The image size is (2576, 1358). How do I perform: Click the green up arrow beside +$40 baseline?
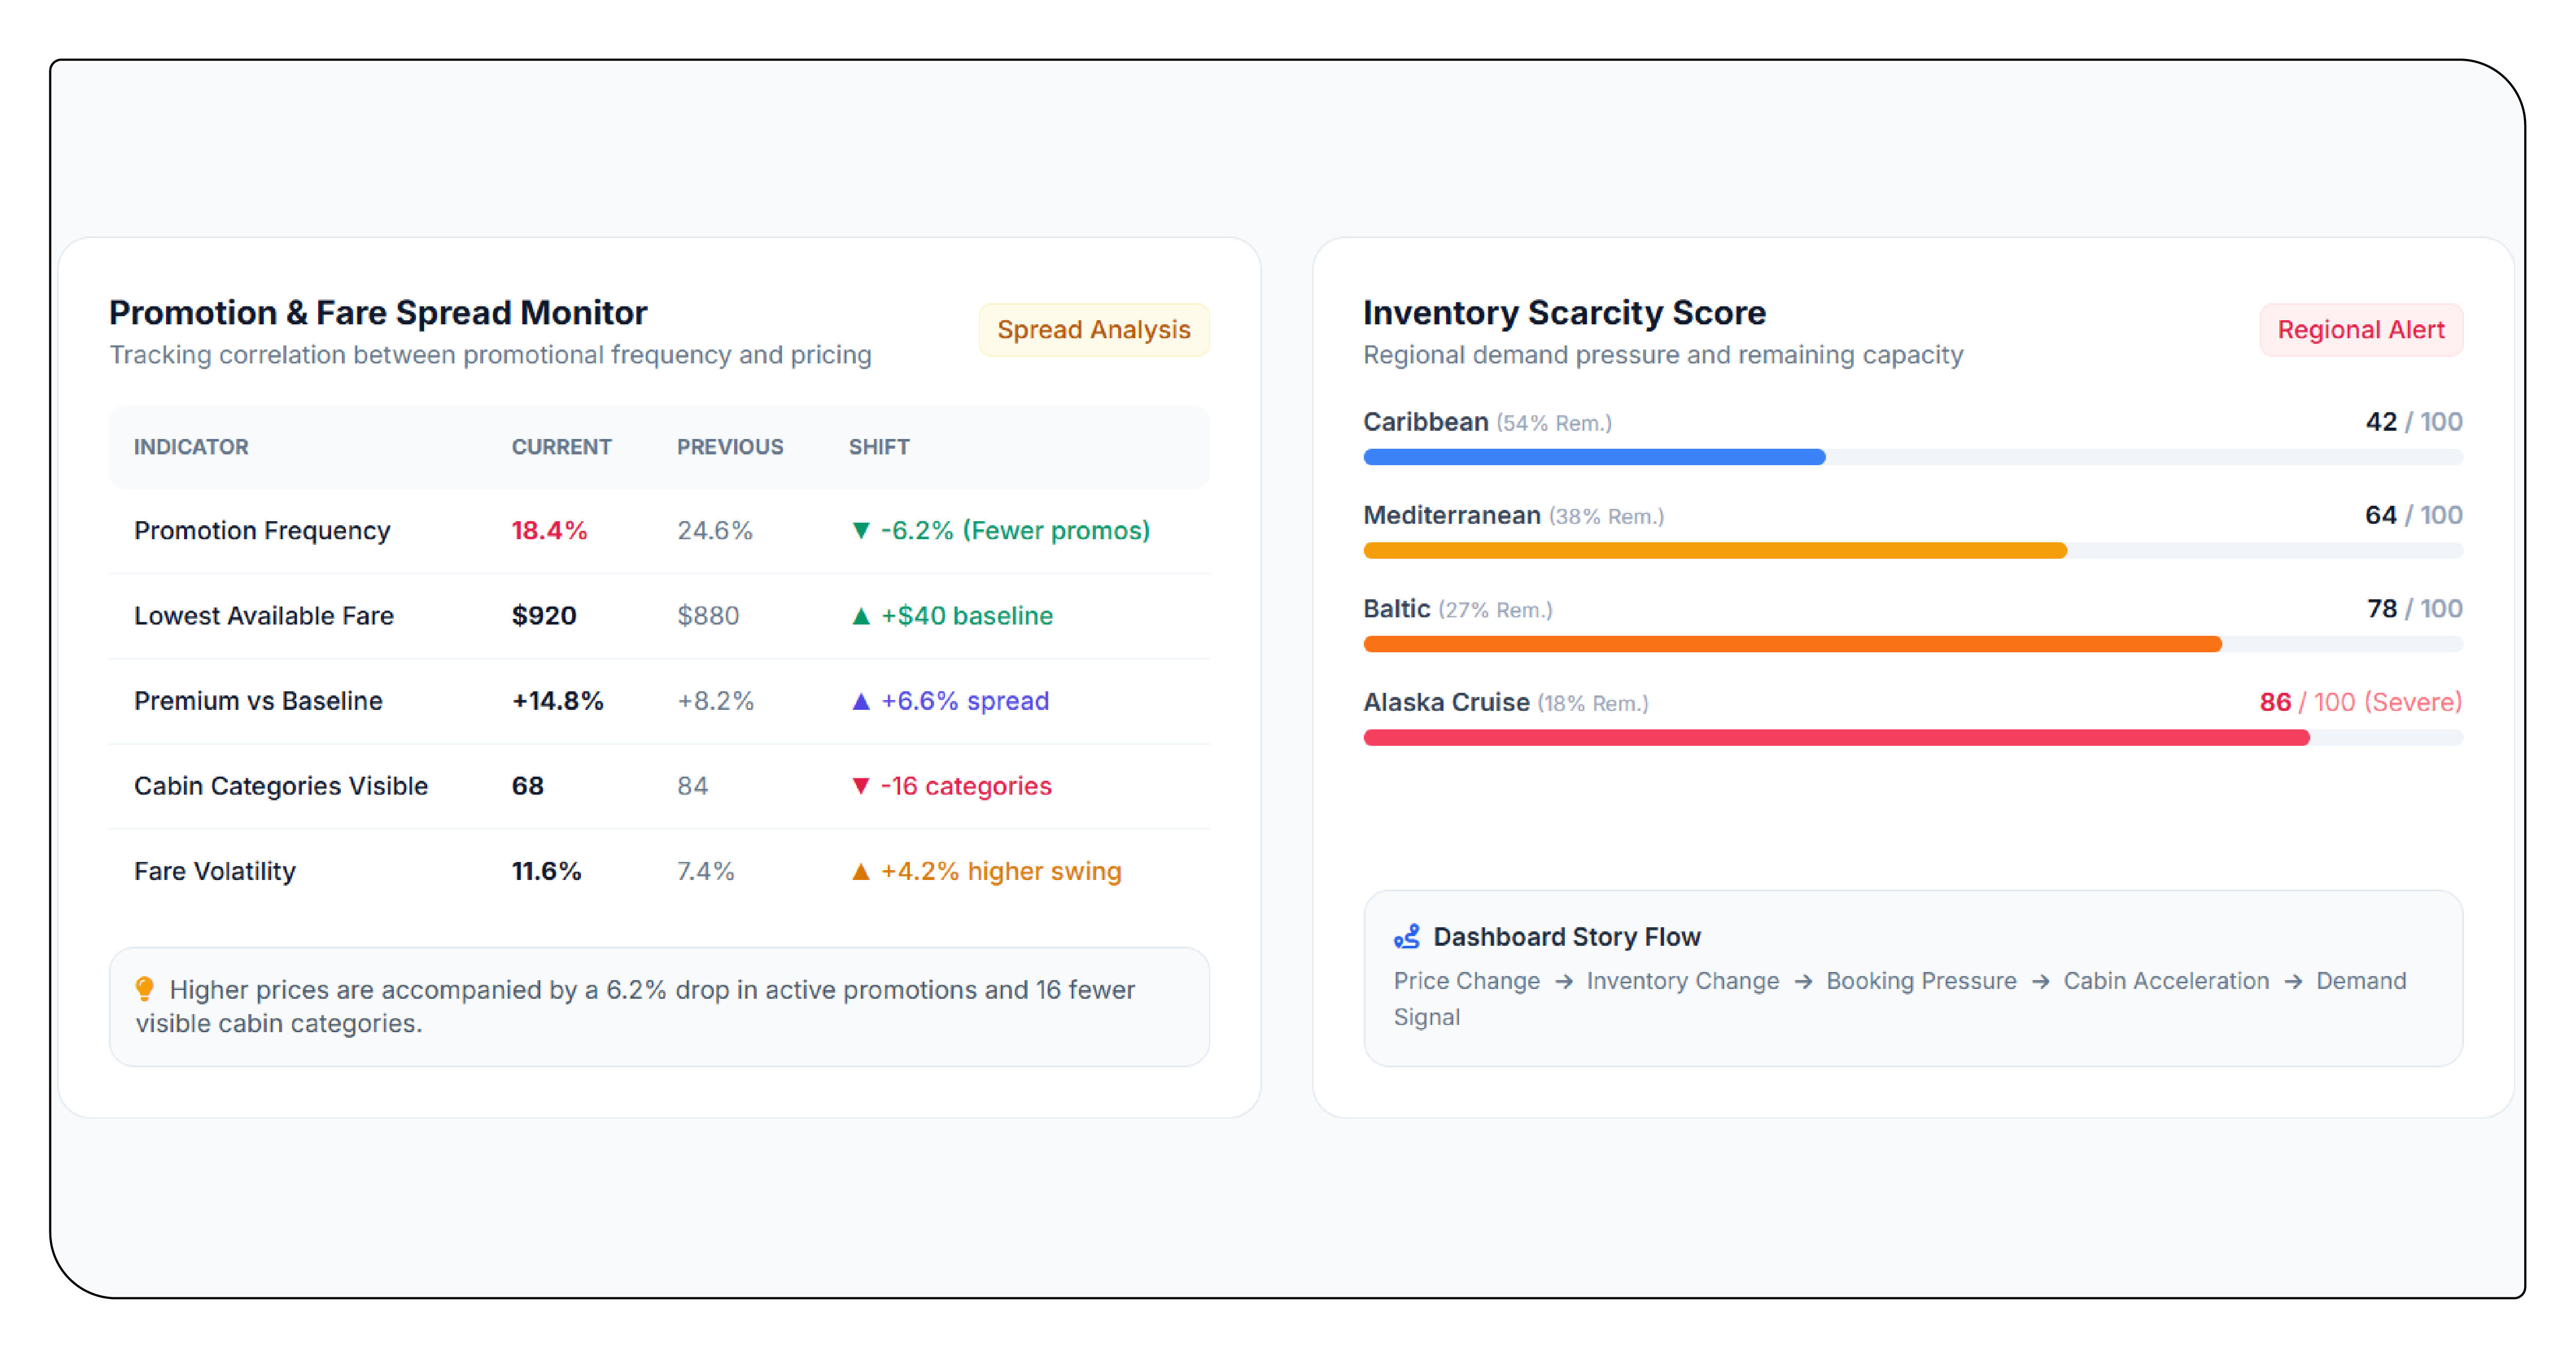(860, 615)
